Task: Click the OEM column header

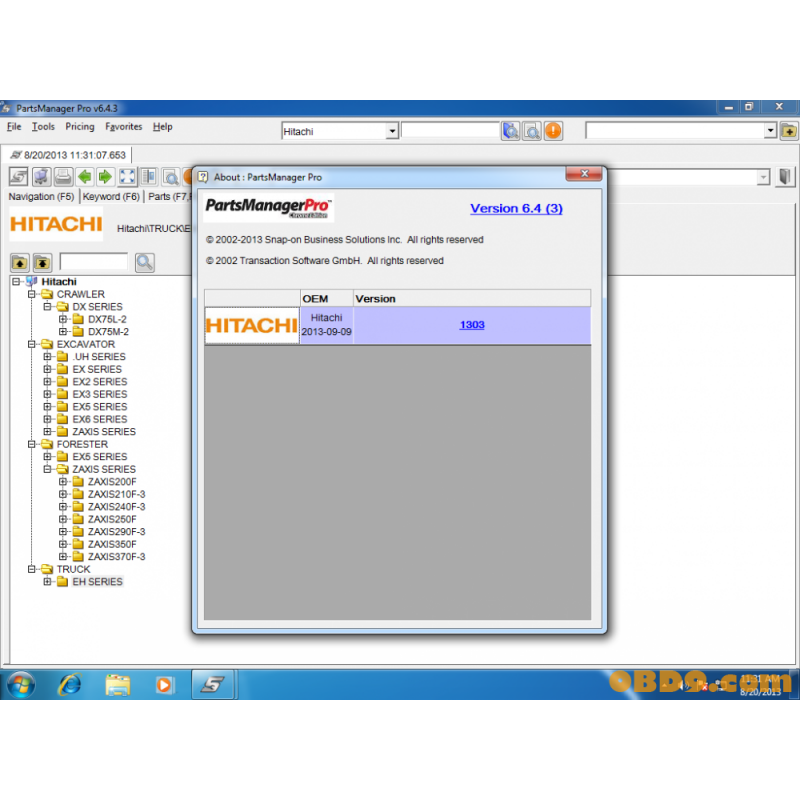Action: (x=327, y=298)
